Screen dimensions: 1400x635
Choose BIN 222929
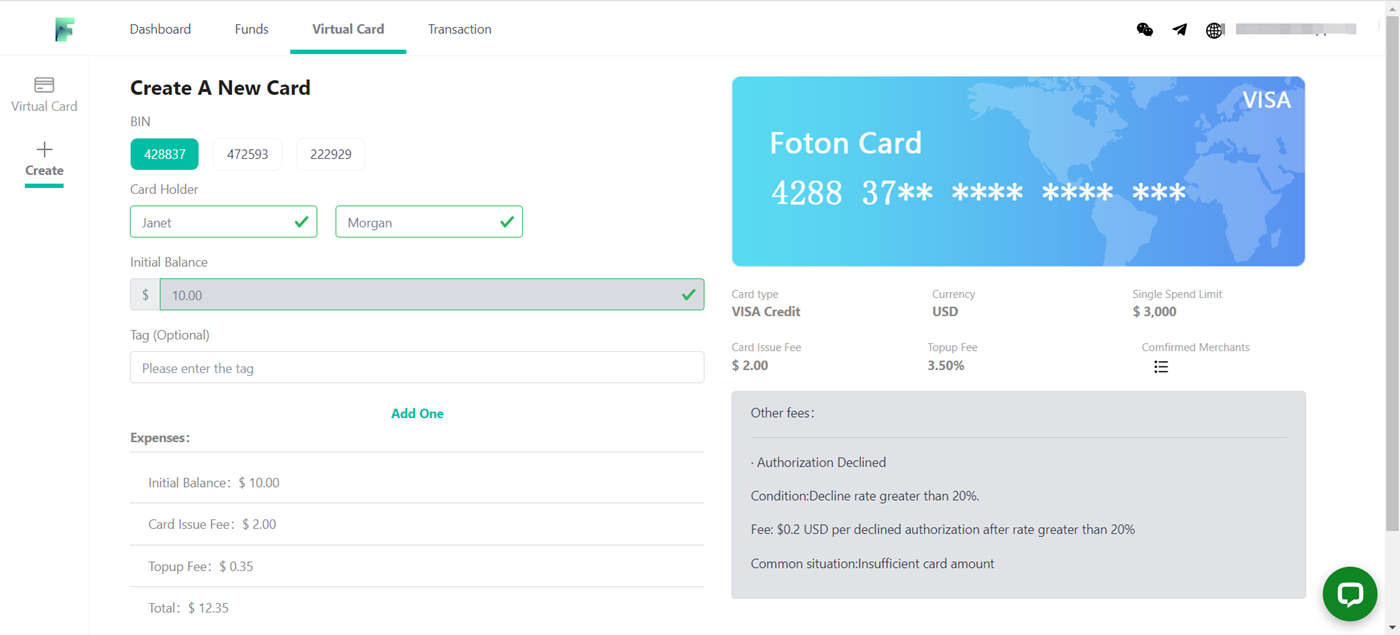click(x=331, y=154)
